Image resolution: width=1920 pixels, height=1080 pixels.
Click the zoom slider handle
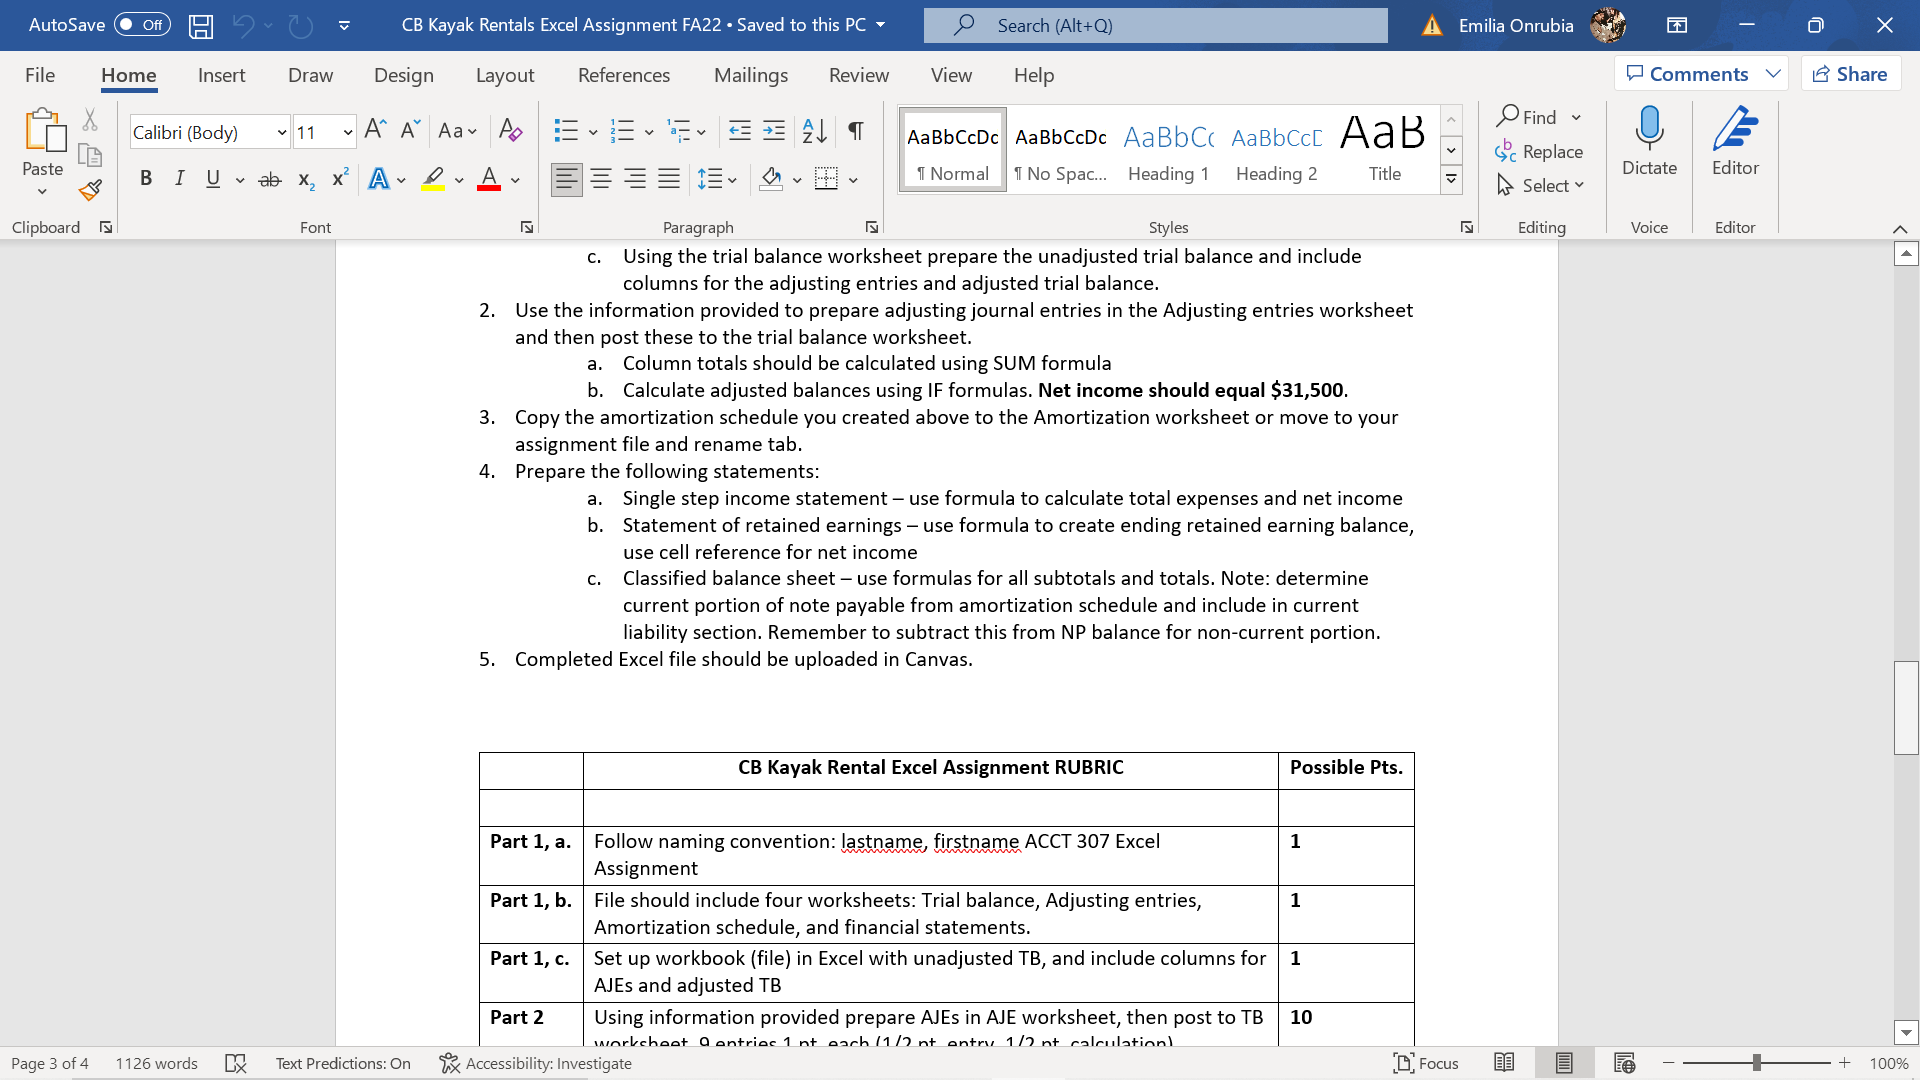pyautogui.click(x=1756, y=1063)
